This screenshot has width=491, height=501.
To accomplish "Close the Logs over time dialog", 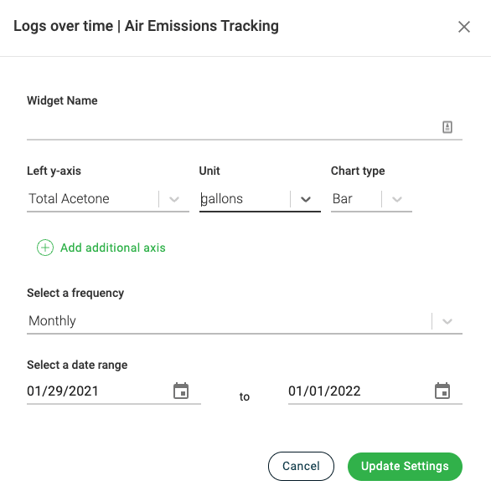I will (464, 27).
